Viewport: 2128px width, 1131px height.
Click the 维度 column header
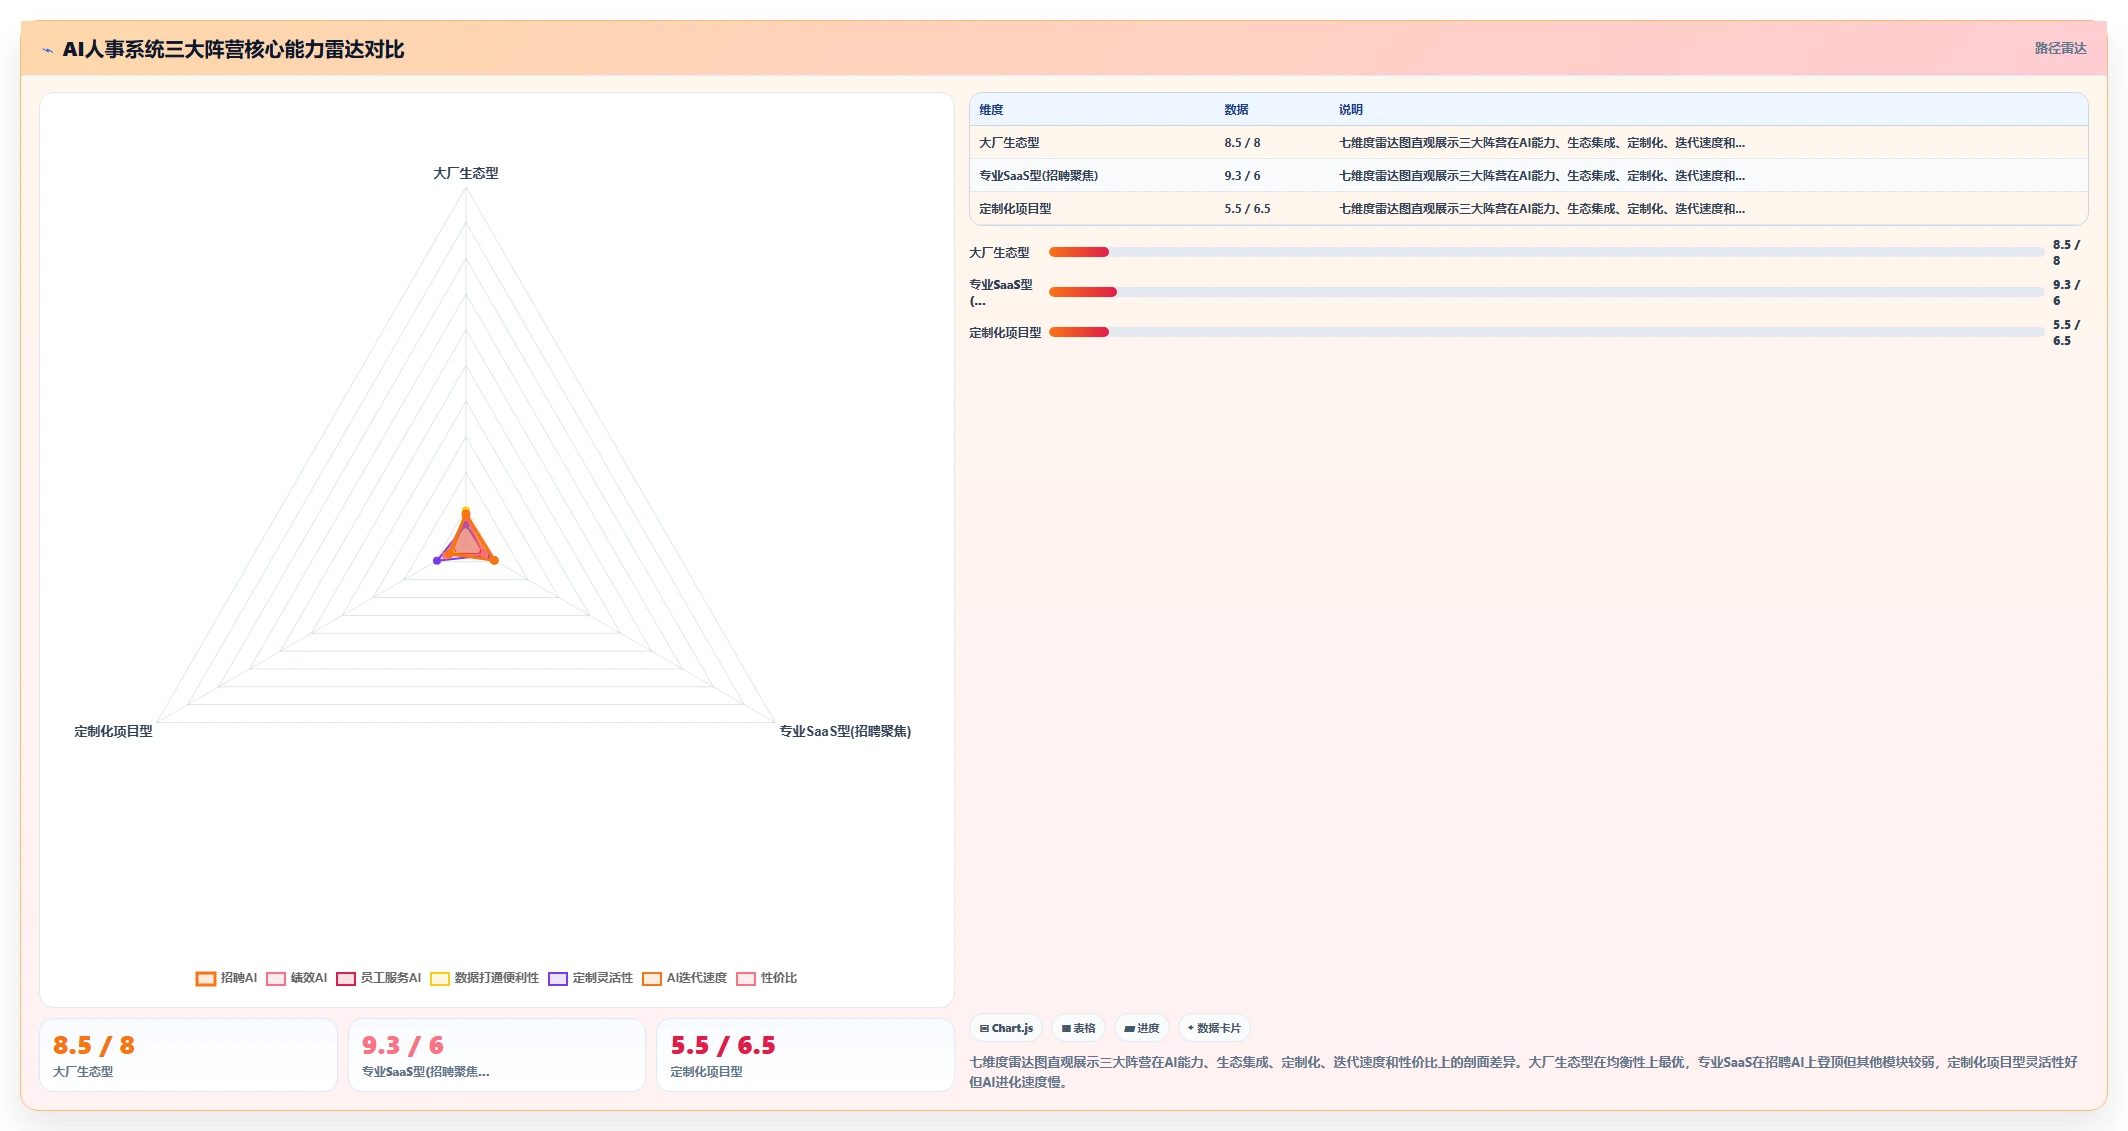(991, 110)
